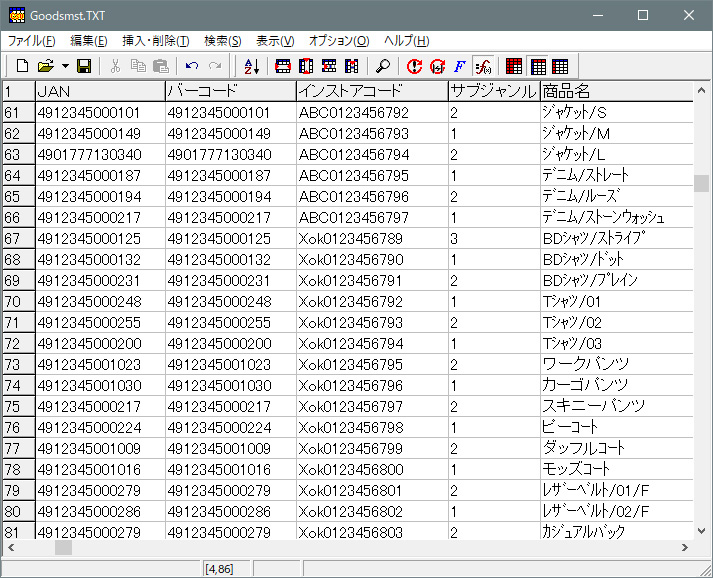
Task: Open the ファイル(F) menu
Action: [x=32, y=41]
